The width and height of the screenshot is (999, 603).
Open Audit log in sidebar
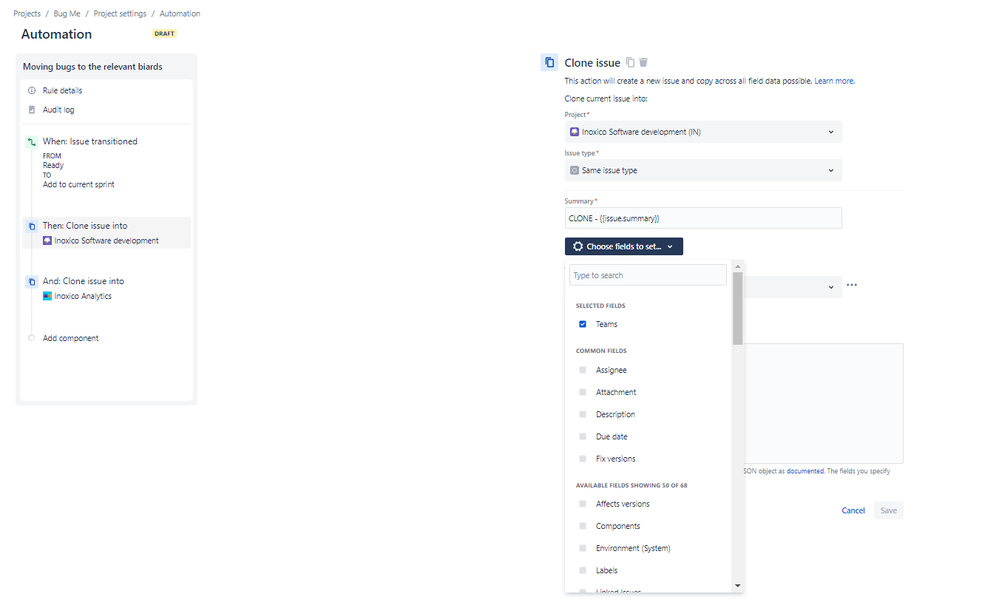click(x=58, y=110)
